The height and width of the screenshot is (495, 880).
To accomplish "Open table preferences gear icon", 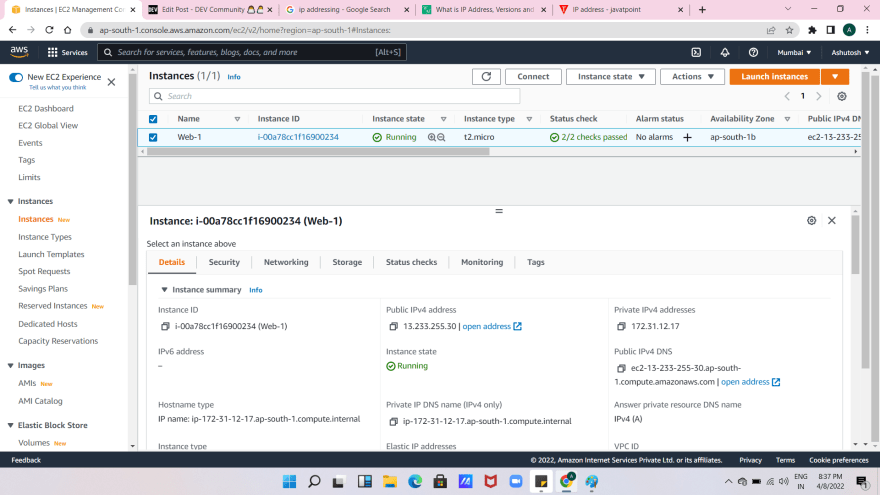I will (841, 96).
